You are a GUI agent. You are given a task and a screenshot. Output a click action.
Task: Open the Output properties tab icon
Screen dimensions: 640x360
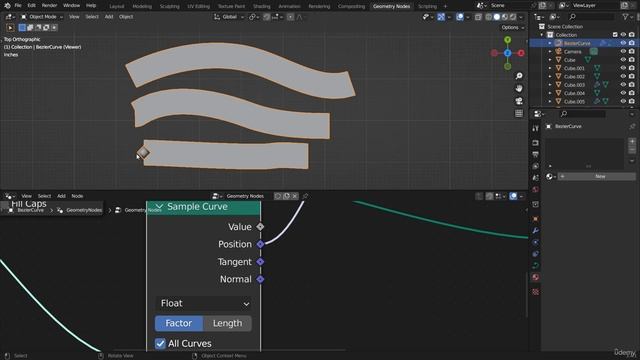point(535,154)
